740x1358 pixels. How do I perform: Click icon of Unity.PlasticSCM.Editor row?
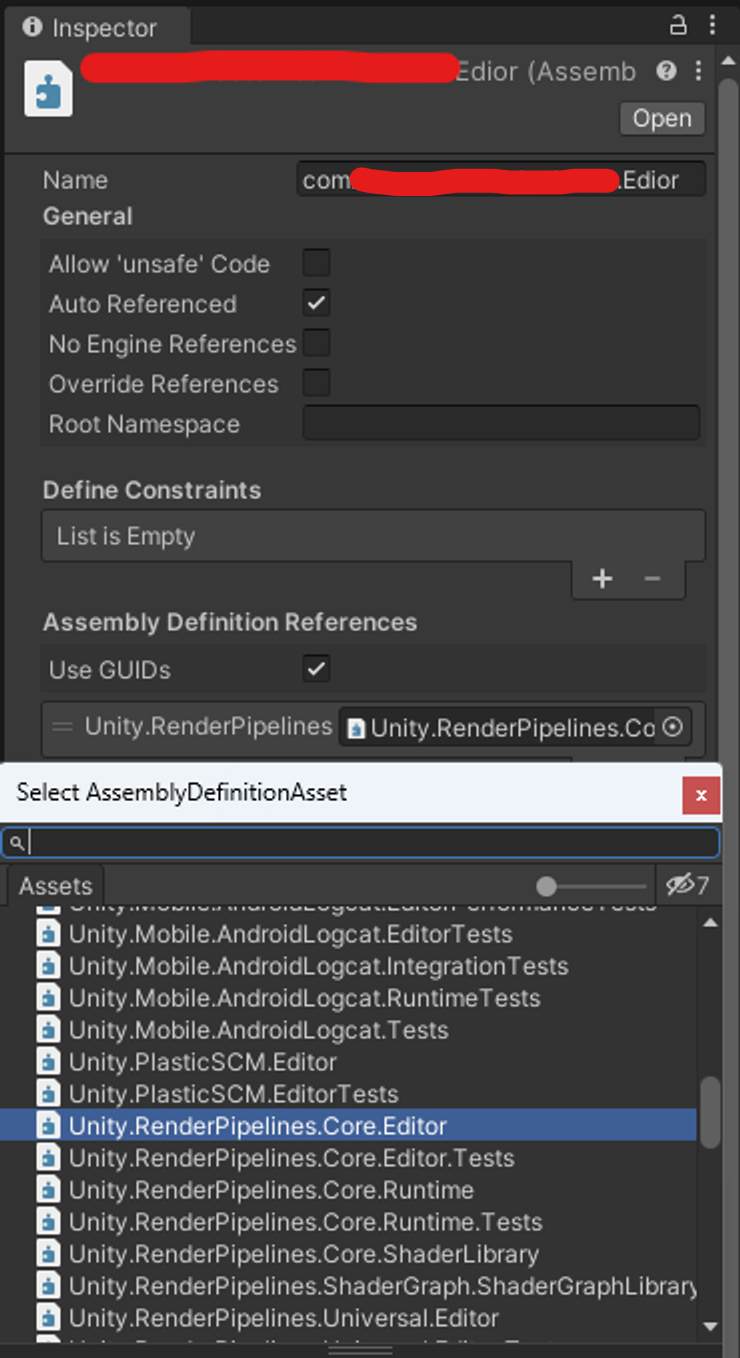click(48, 1062)
